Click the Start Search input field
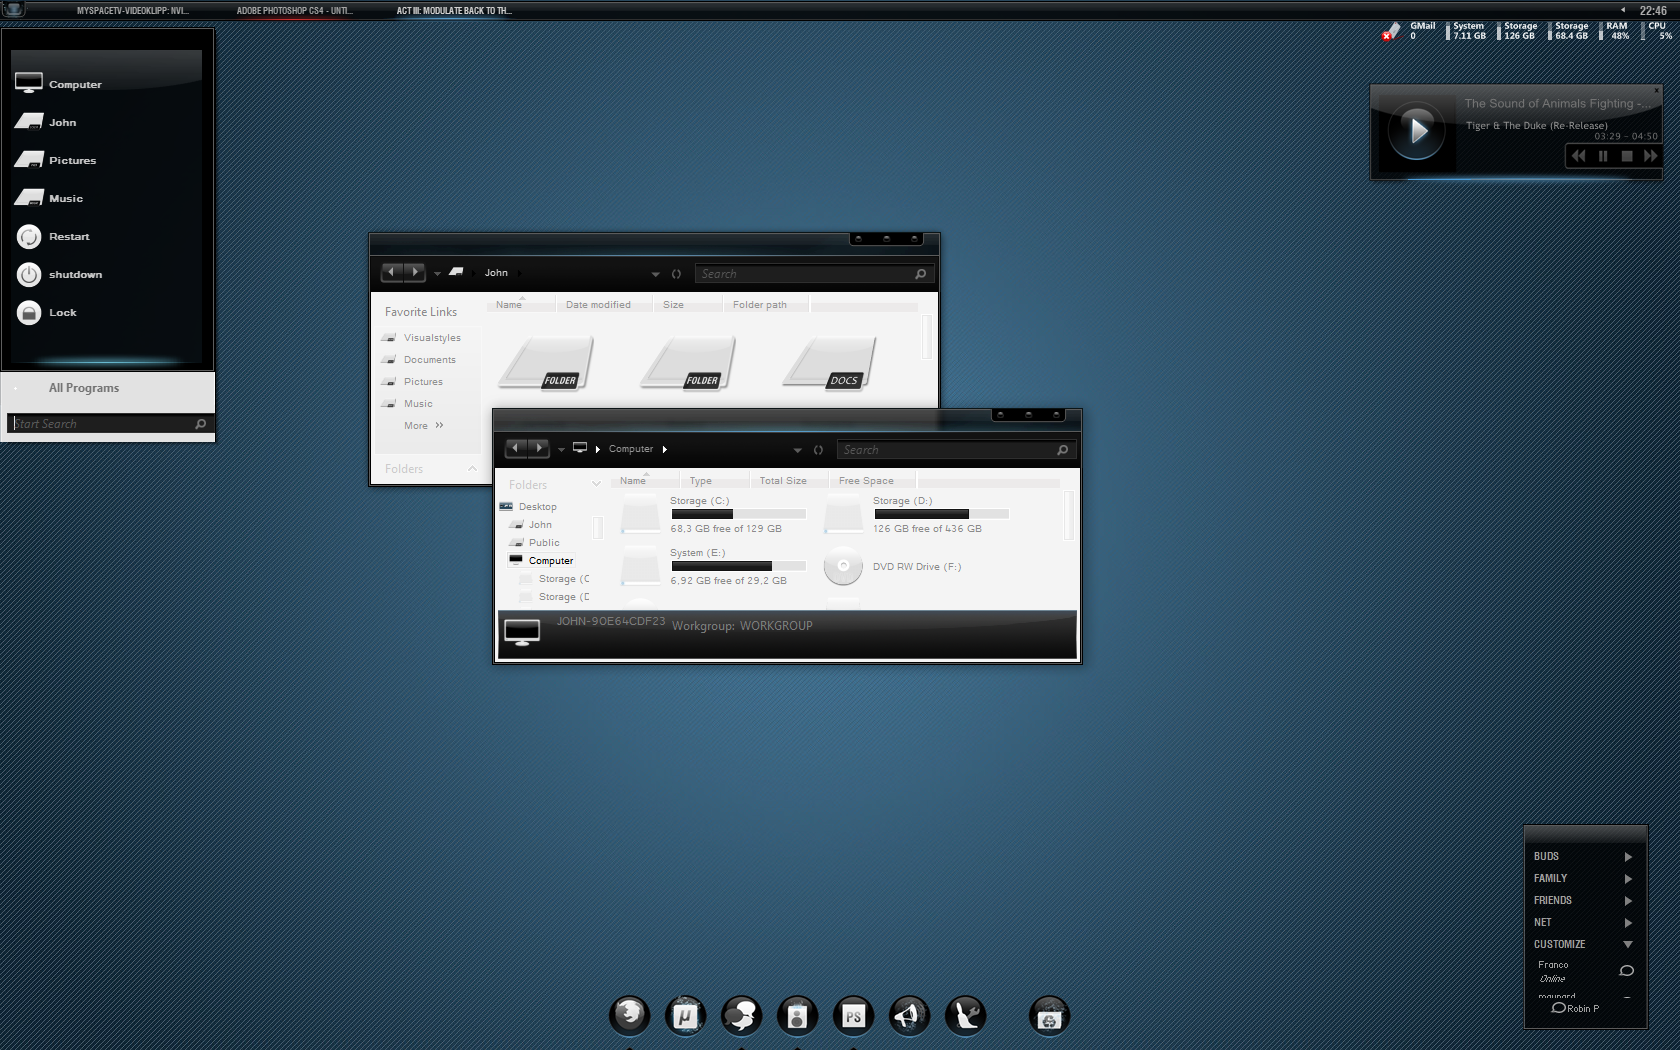Screen dimensions: 1680x1050 [x=100, y=424]
